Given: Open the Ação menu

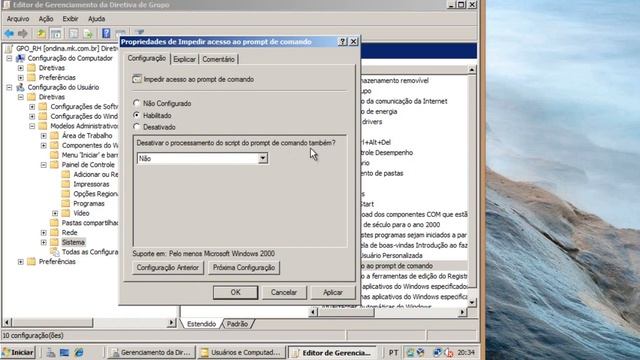Looking at the screenshot, I should point(46,19).
